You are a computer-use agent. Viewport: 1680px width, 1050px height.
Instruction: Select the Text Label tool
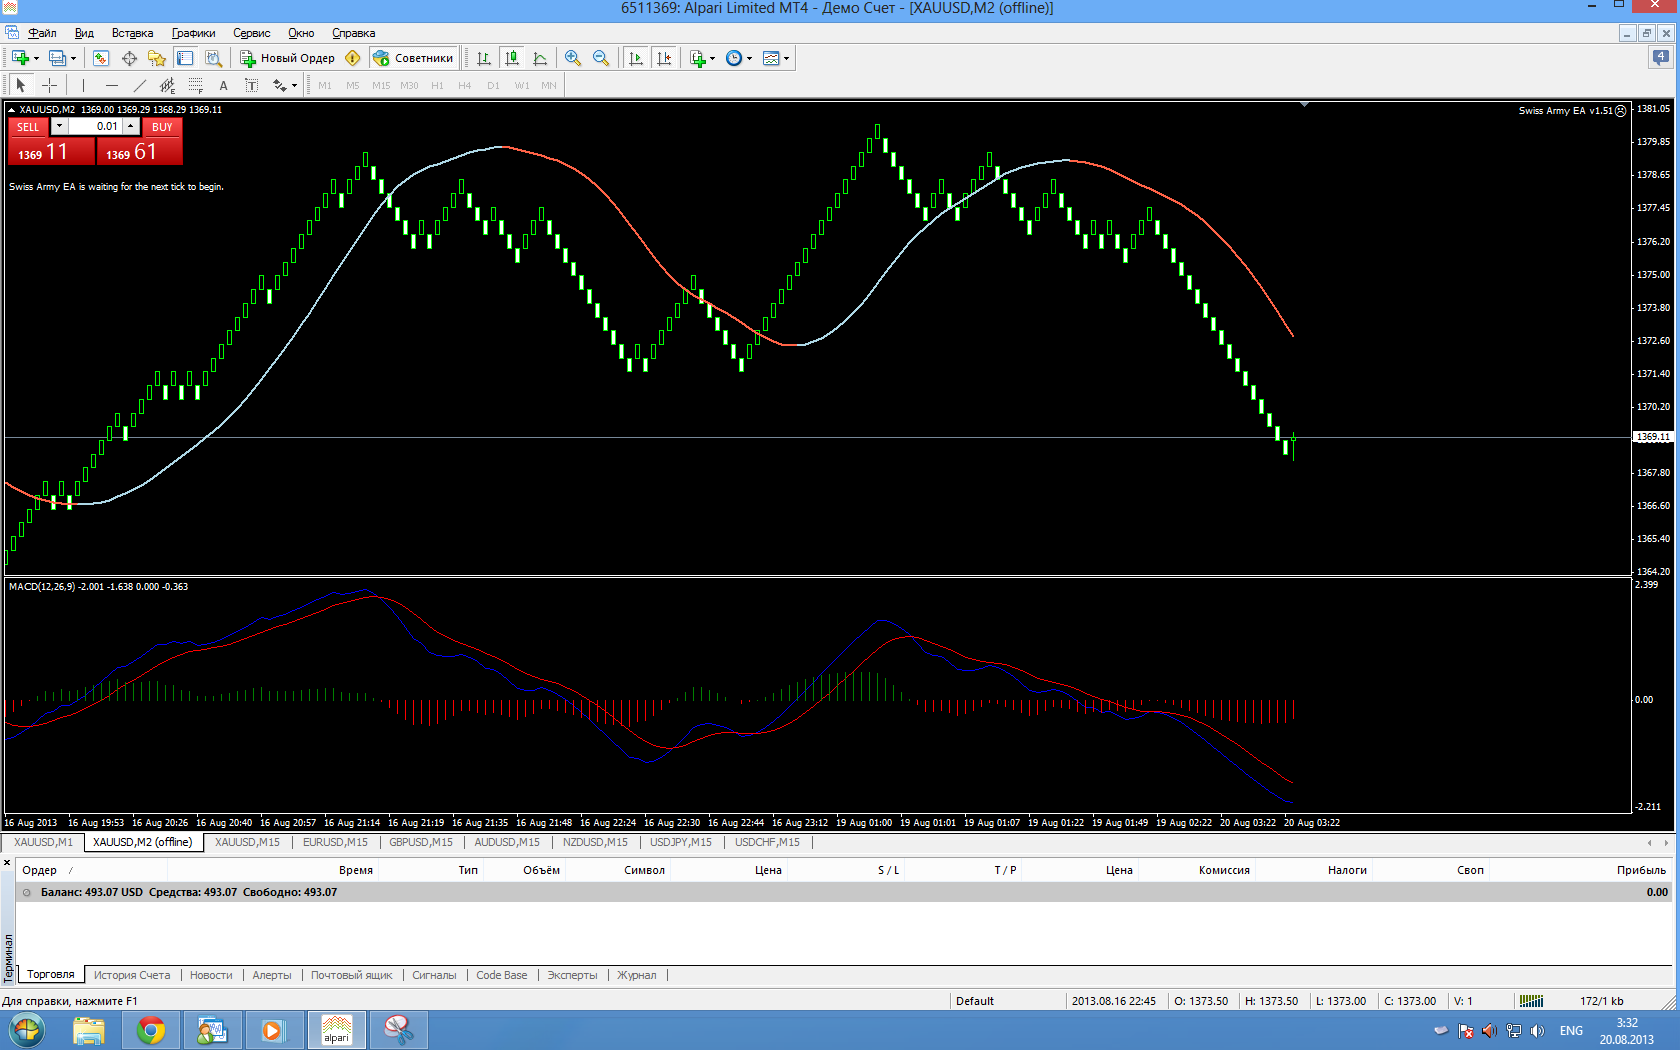pyautogui.click(x=251, y=85)
